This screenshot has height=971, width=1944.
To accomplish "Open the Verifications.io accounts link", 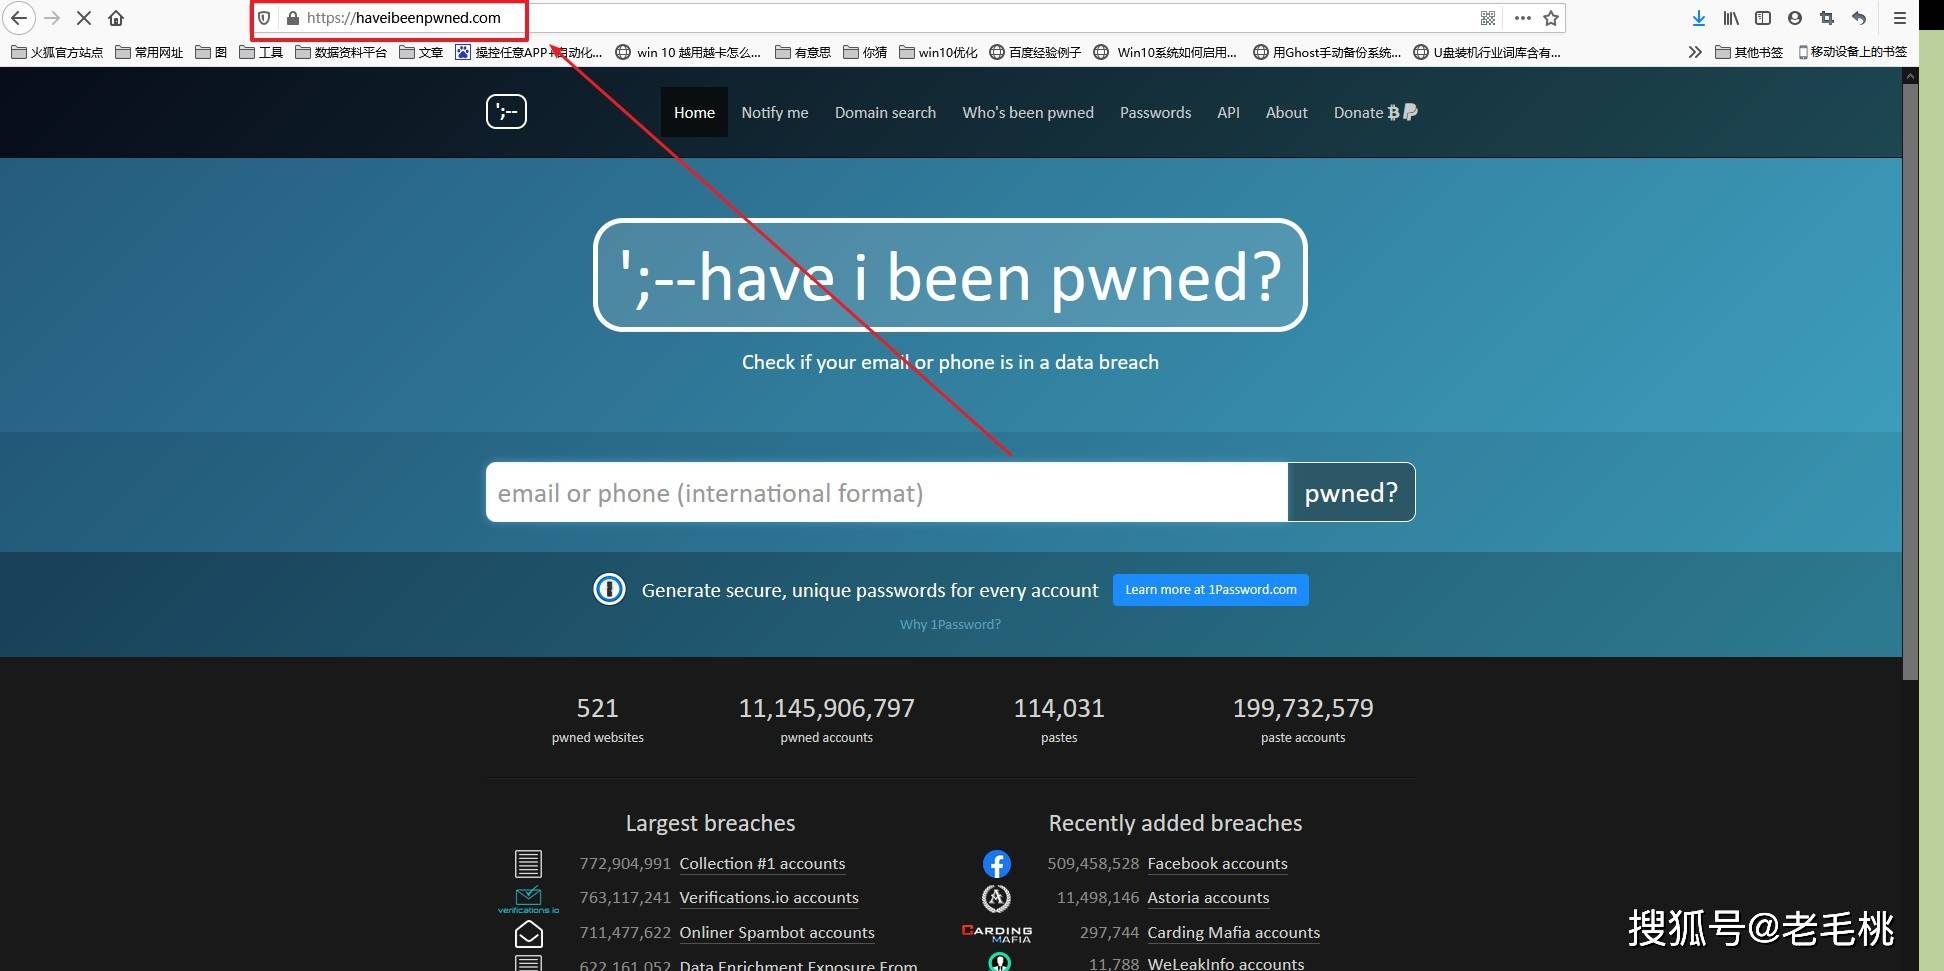I will click(769, 898).
